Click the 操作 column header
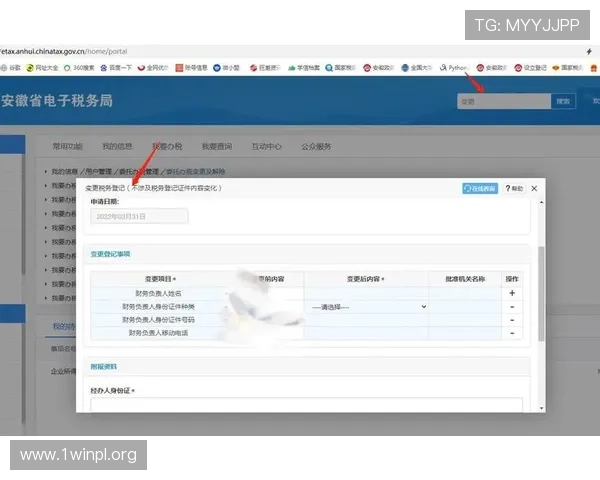Image resolution: width=600 pixels, height=480 pixels. 512,279
